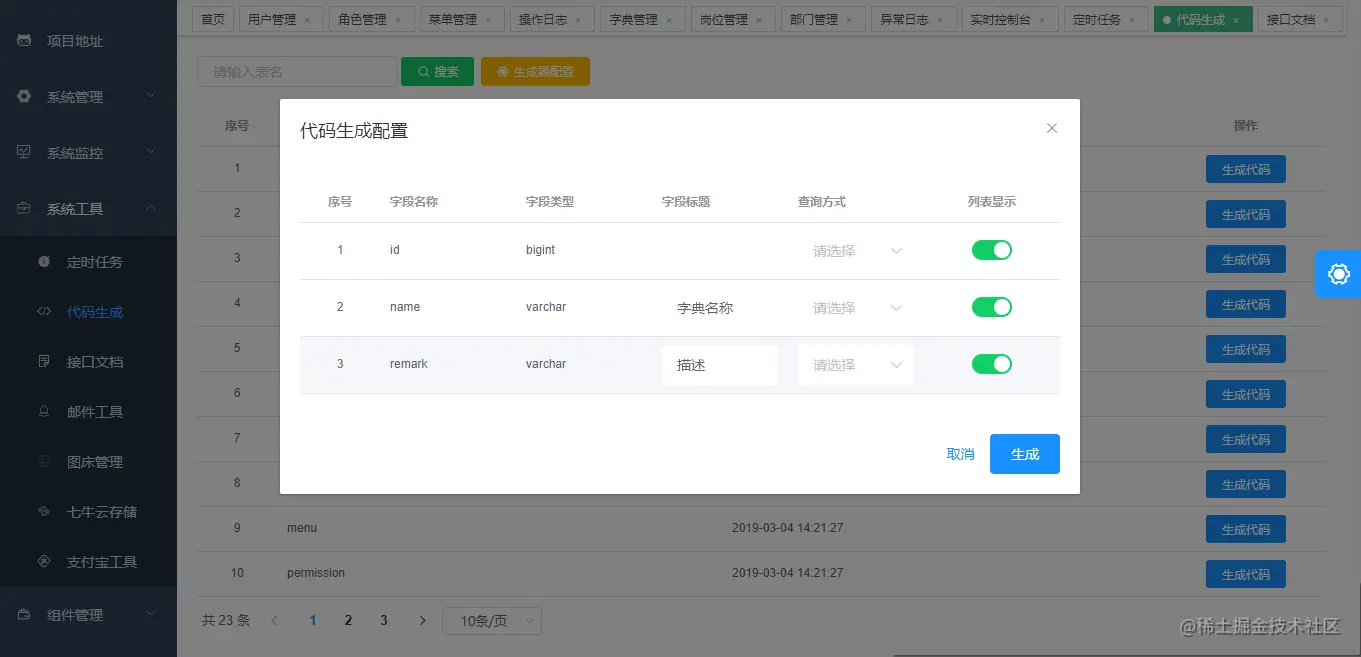Screen dimensions: 1361x657
Task: Disable list display for the id field
Action: [x=991, y=250]
